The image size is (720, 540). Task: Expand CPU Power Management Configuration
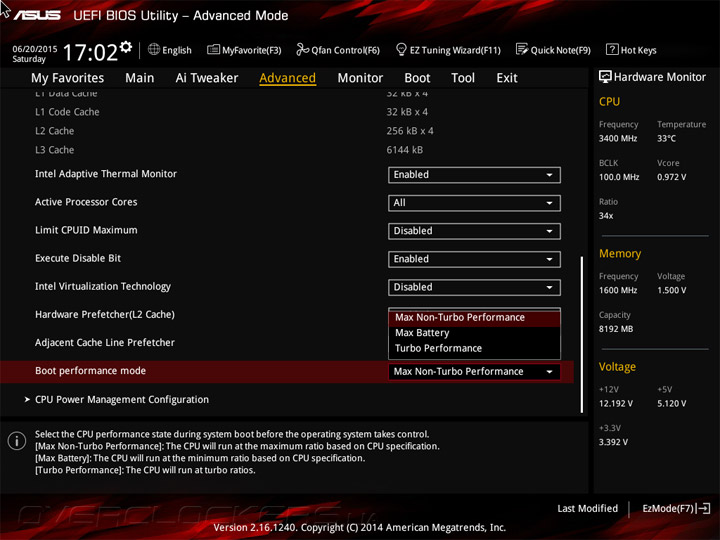click(122, 399)
